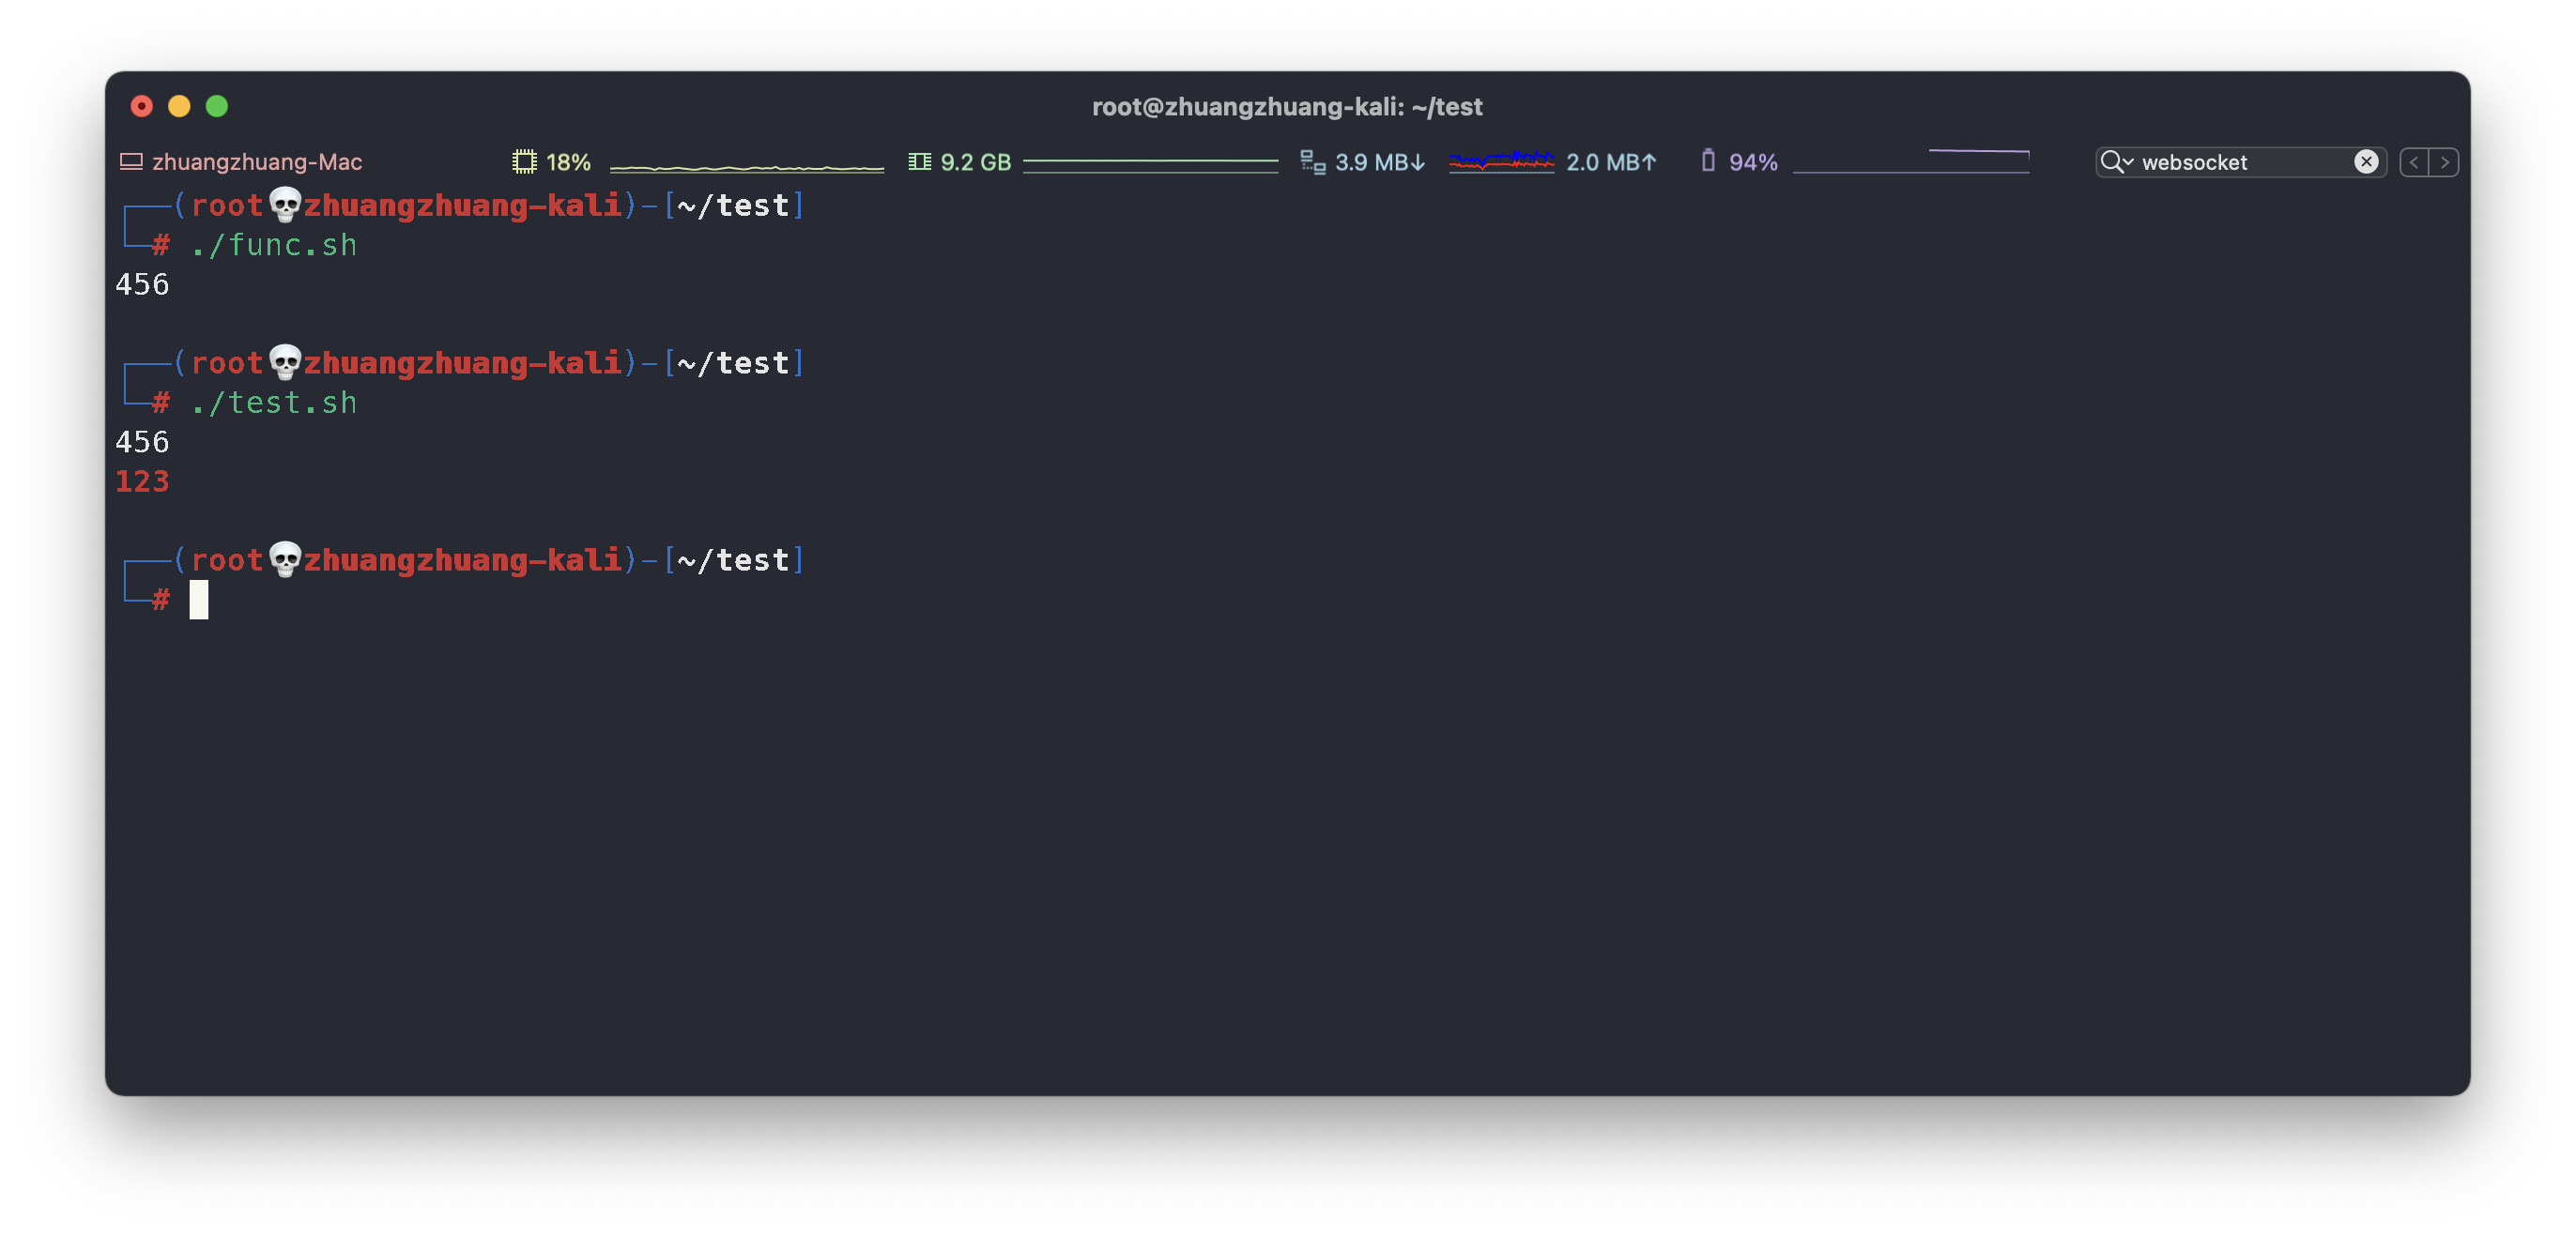Click the 9.2 GB memory value
Image resolution: width=2576 pixels, height=1235 pixels.
pyautogui.click(x=975, y=162)
